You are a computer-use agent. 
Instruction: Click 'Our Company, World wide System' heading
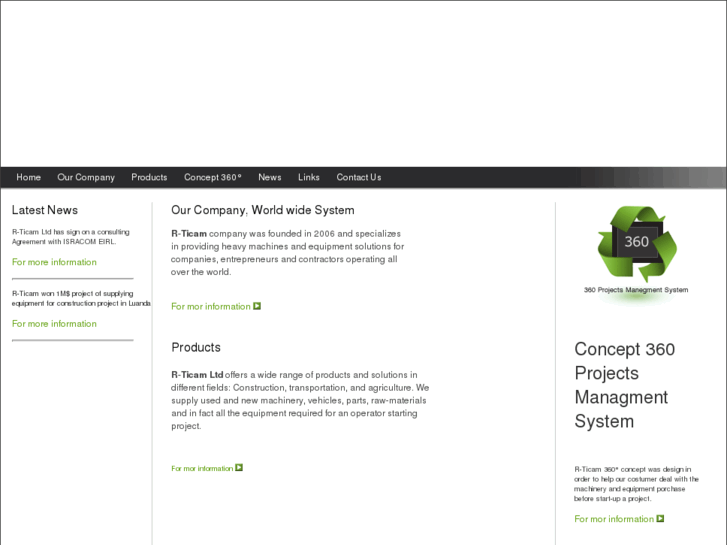[262, 210]
